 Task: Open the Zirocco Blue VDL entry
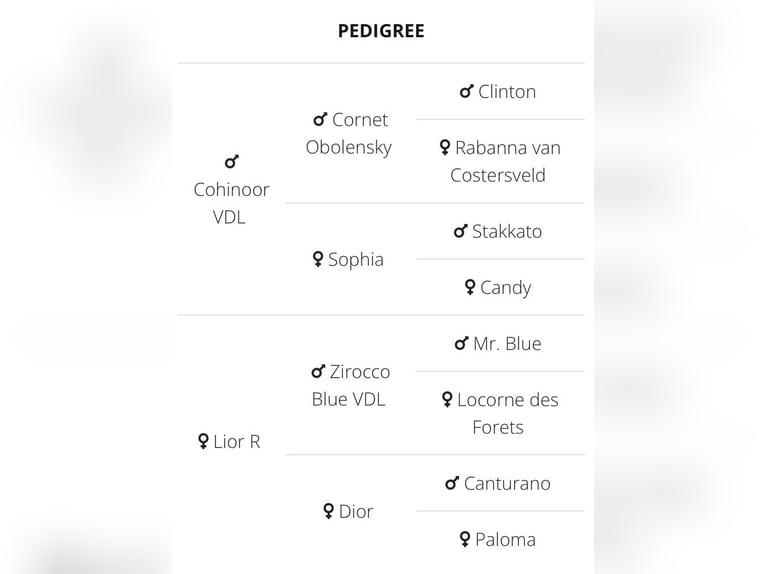(351, 385)
